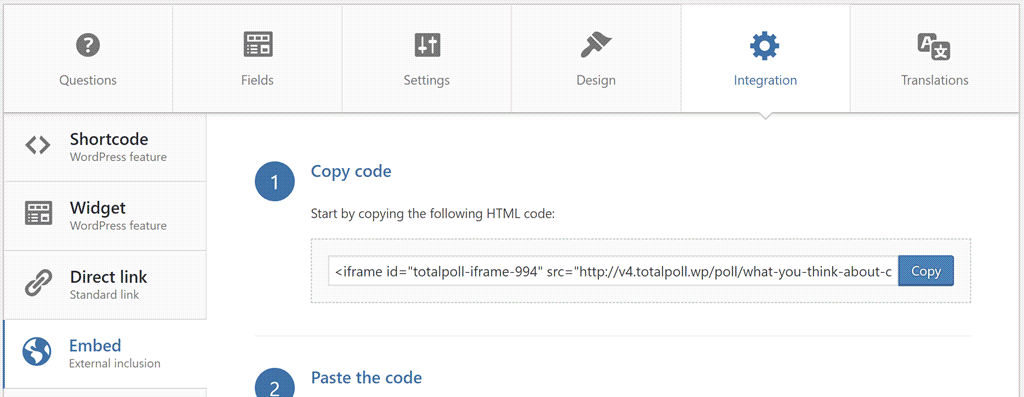The width and height of the screenshot is (1024, 397).
Task: Click the Settings sliders icon
Action: [x=428, y=45]
